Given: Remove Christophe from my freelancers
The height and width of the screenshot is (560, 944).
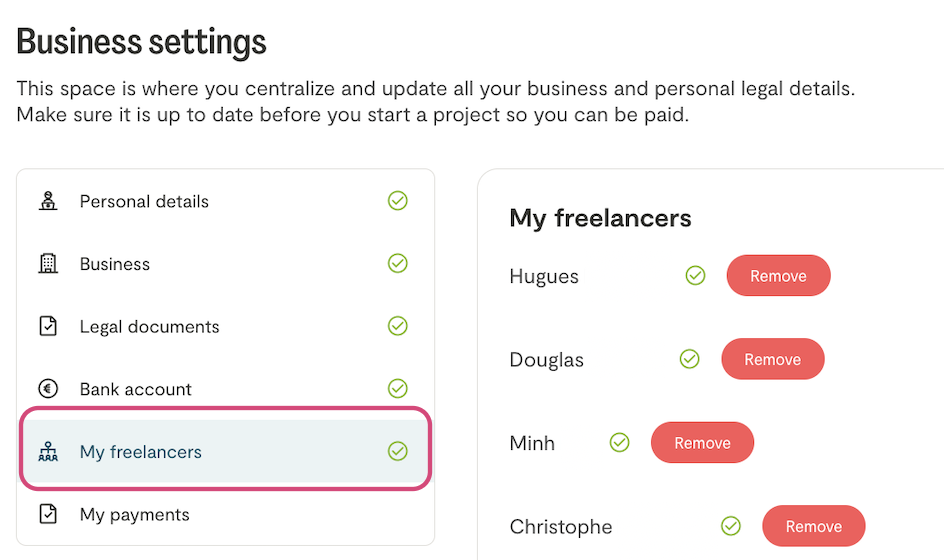Looking at the screenshot, I should 813,526.
